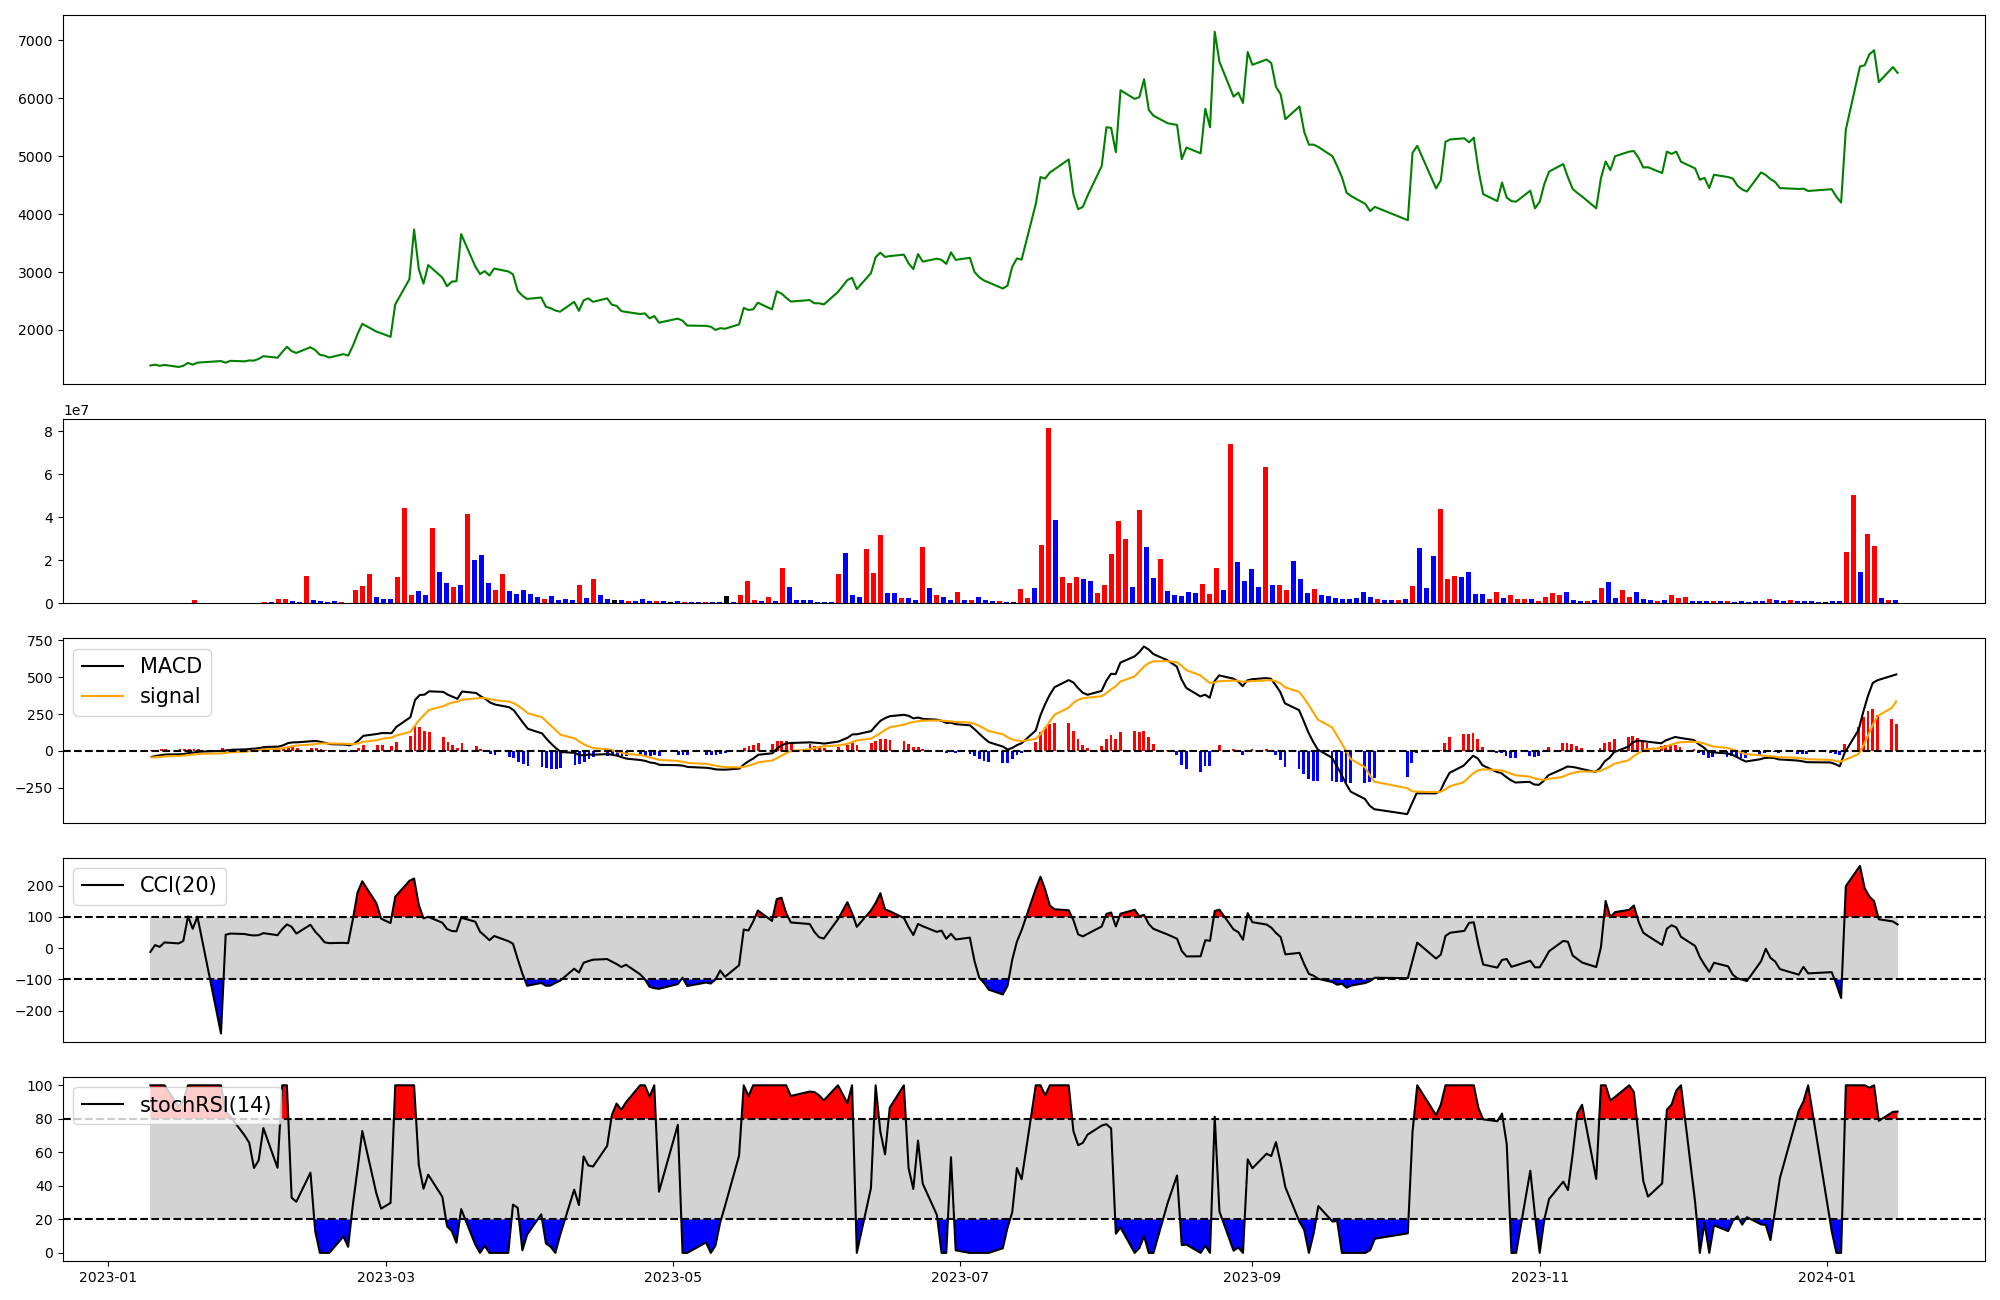Select the stochRSI(14) legend entry
The height and width of the screenshot is (1300, 2000).
[205, 1105]
